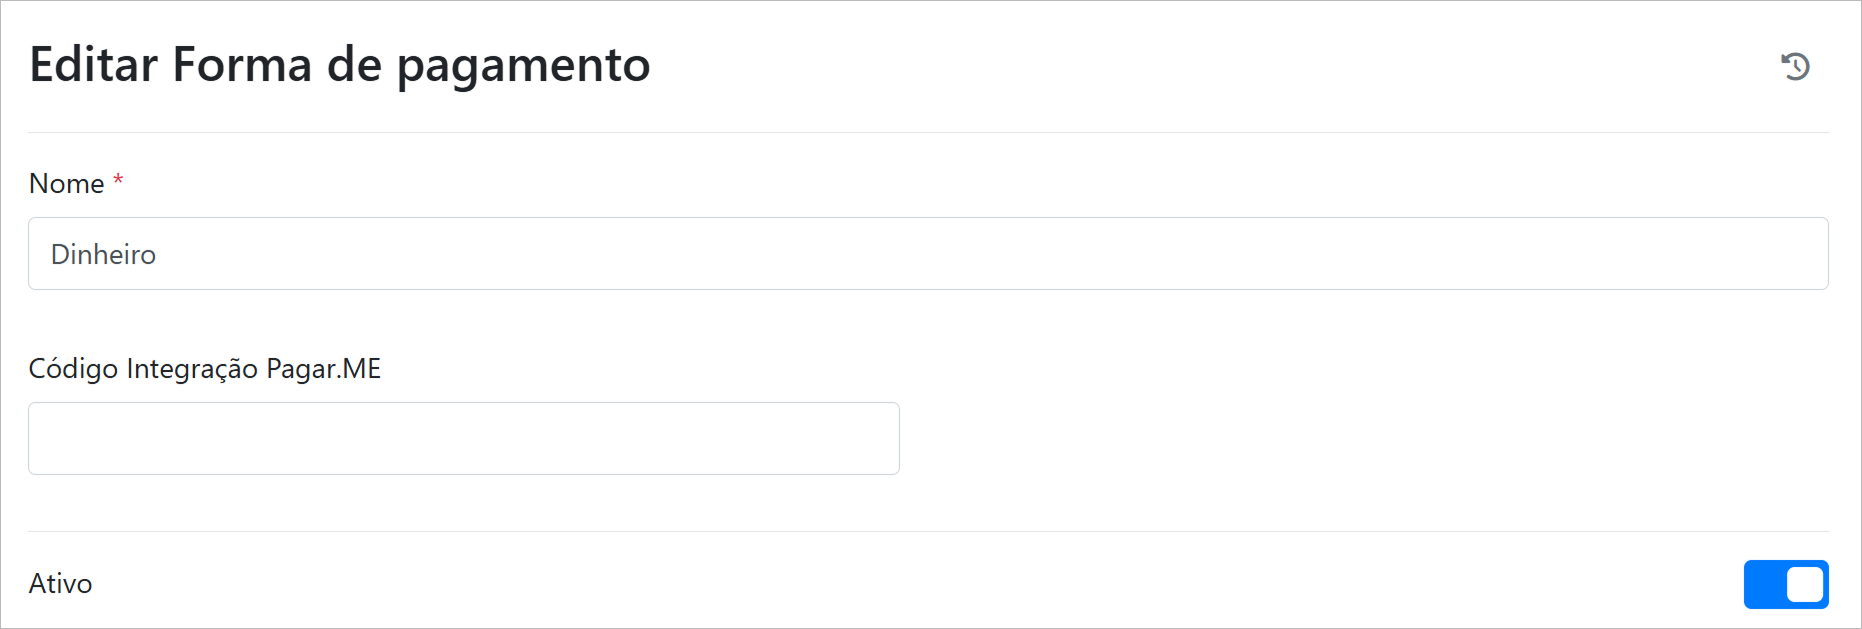Screen dimensions: 1862x629
Task: Click the Ativo label text
Action: click(61, 584)
